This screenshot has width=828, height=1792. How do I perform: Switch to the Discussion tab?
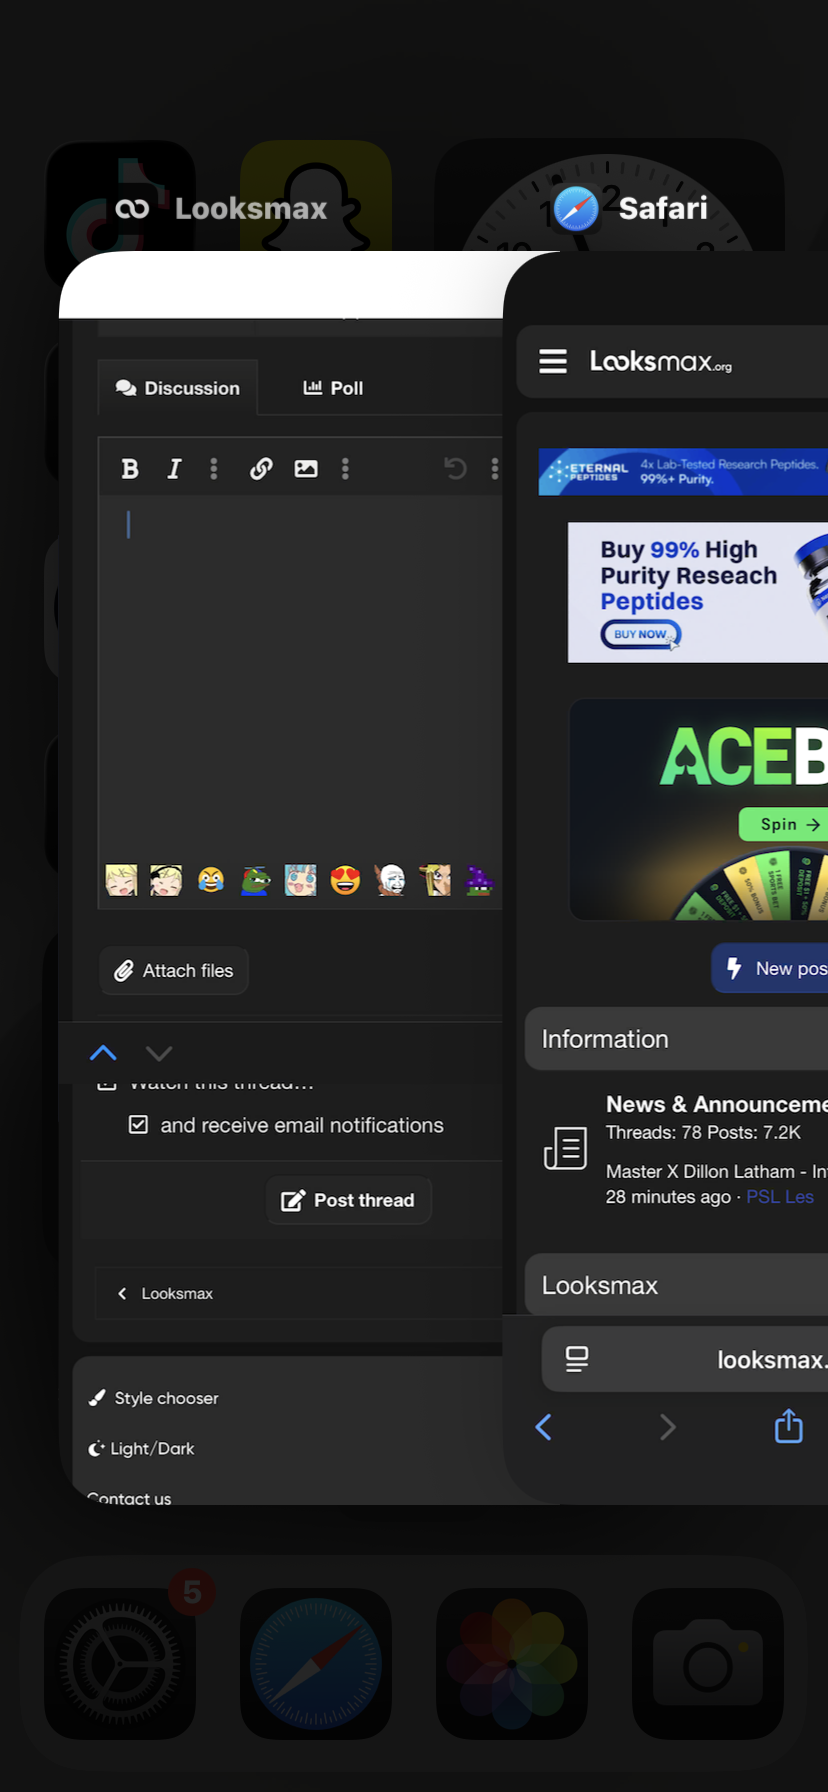(178, 388)
